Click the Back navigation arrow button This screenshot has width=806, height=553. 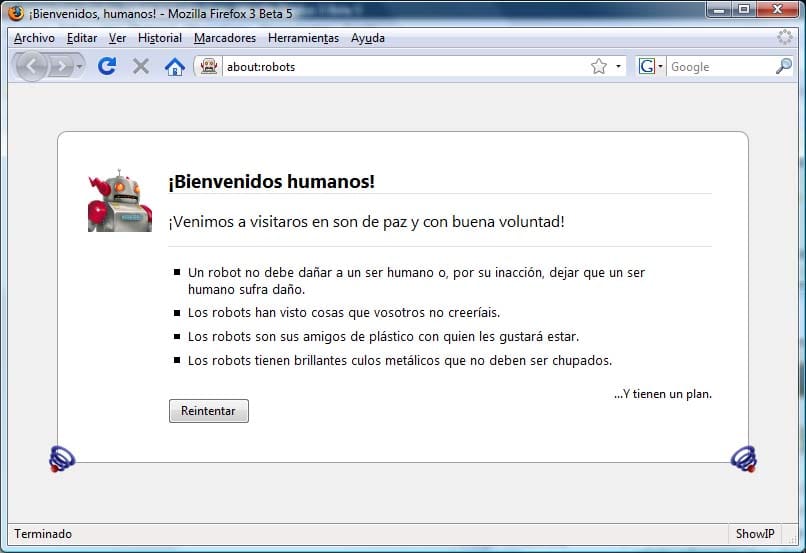tap(31, 66)
